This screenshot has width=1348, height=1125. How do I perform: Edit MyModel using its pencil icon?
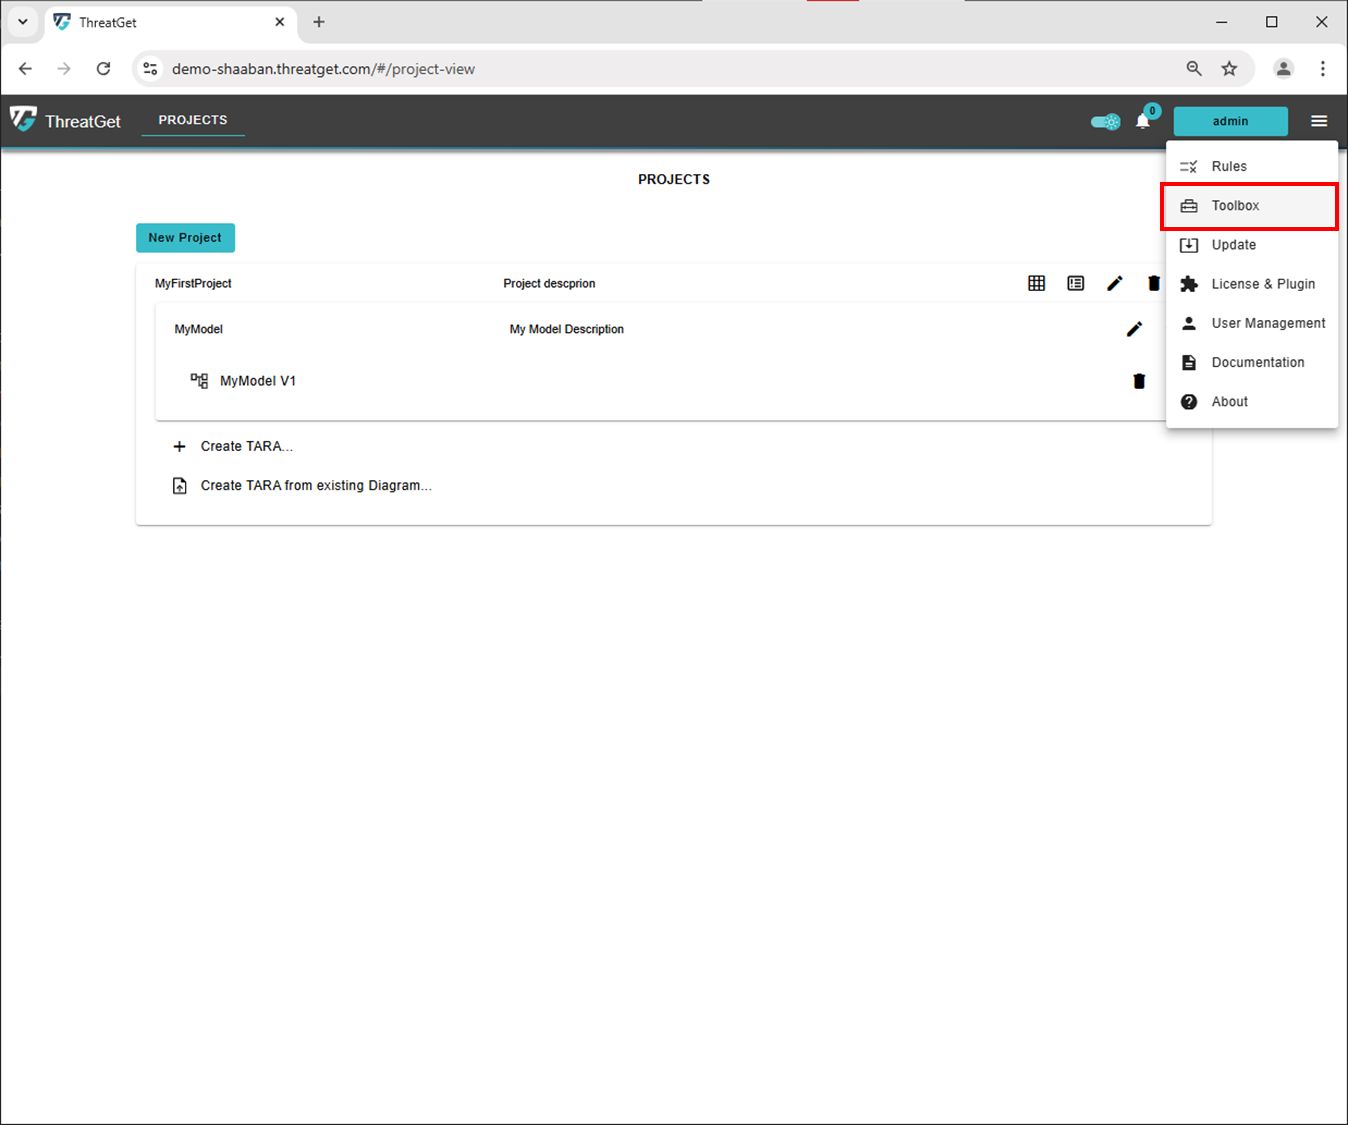(1134, 329)
